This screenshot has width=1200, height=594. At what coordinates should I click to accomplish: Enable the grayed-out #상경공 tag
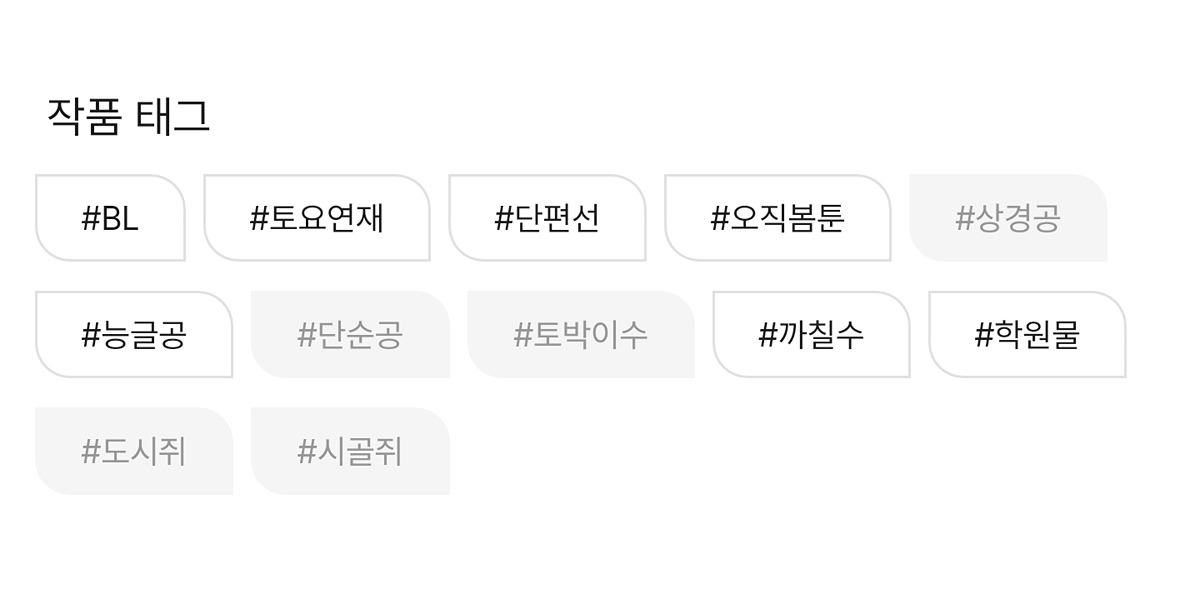(x=1008, y=218)
